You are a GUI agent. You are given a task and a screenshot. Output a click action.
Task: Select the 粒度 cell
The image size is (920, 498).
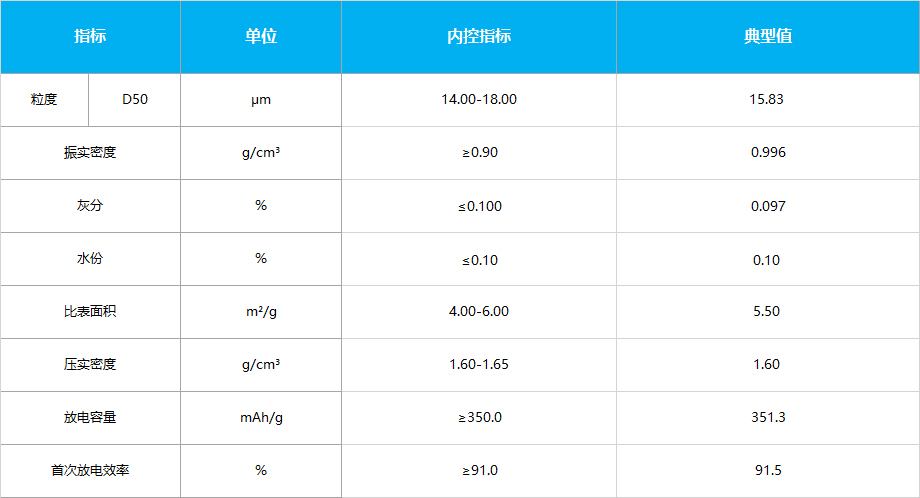(x=45, y=100)
